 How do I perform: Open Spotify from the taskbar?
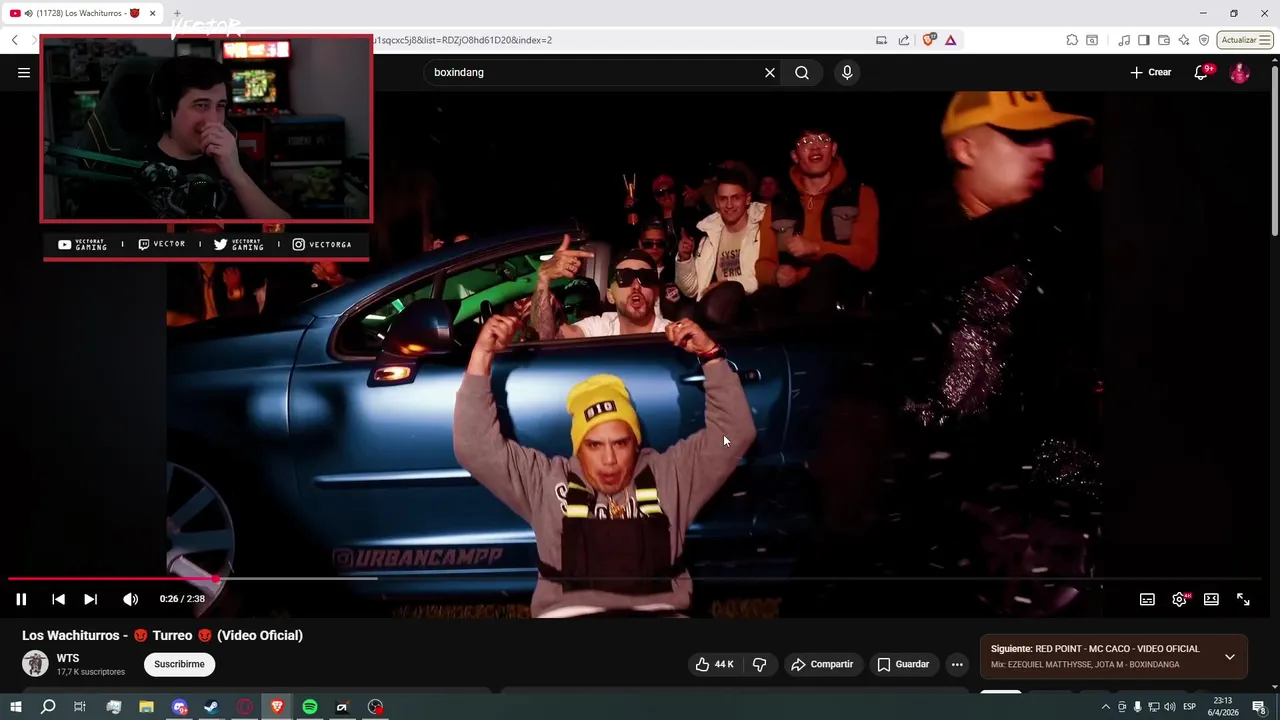click(310, 707)
